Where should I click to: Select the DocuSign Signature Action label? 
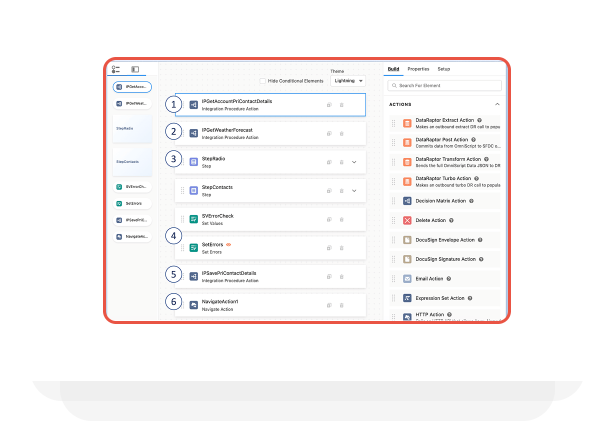click(446, 259)
